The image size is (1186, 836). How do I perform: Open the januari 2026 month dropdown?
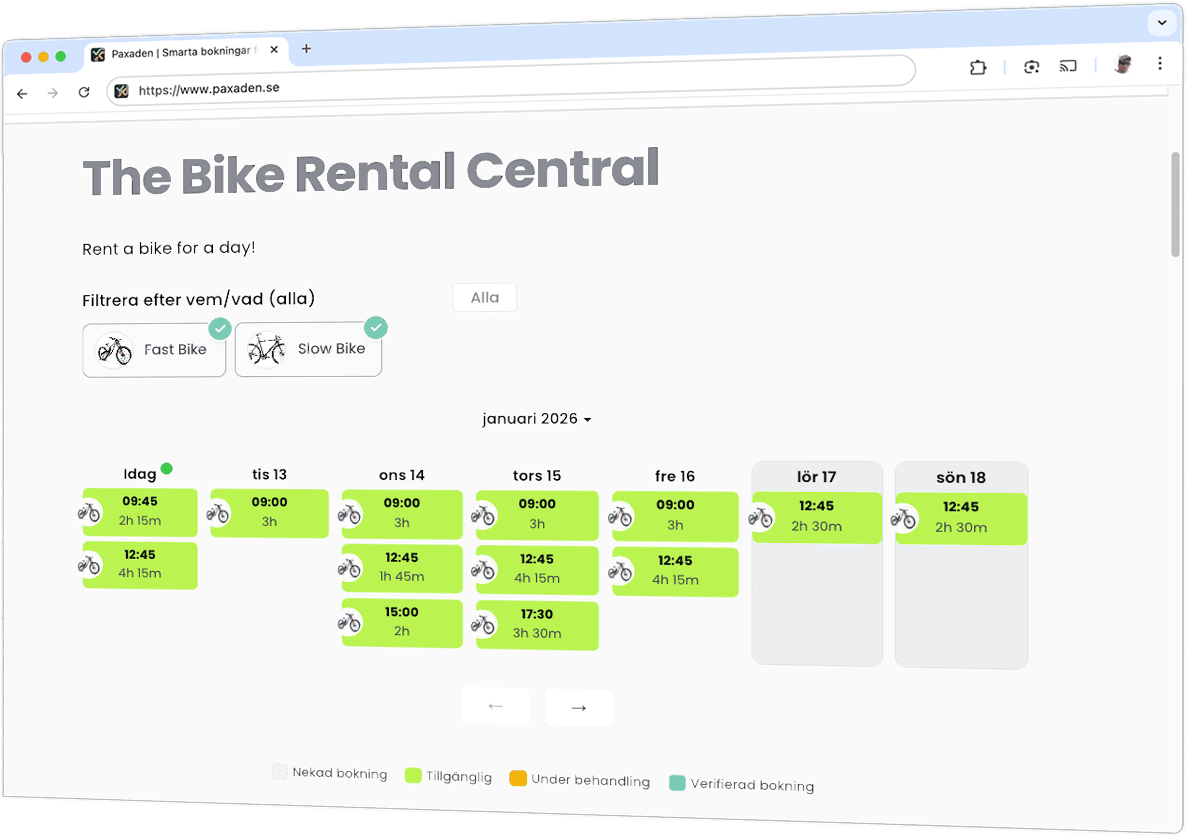[x=537, y=419]
